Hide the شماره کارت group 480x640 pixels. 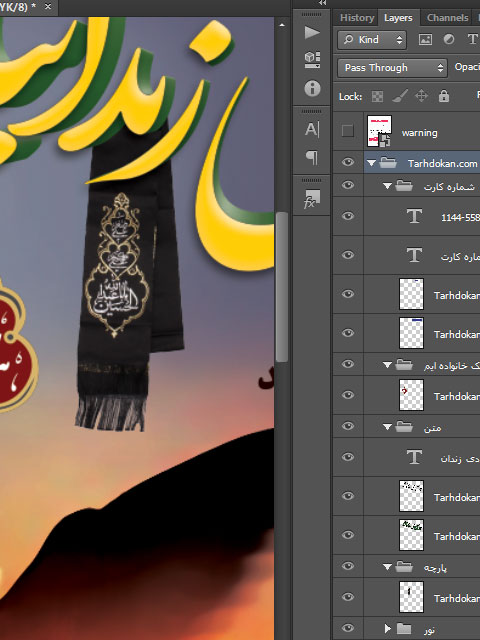pyautogui.click(x=348, y=185)
